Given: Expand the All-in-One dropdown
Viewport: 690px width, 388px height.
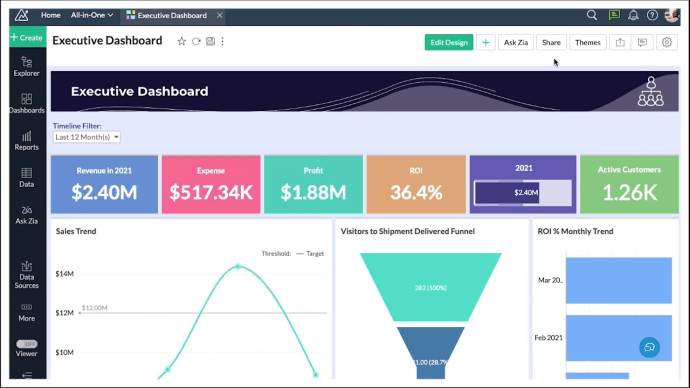Looking at the screenshot, I should 92,15.
